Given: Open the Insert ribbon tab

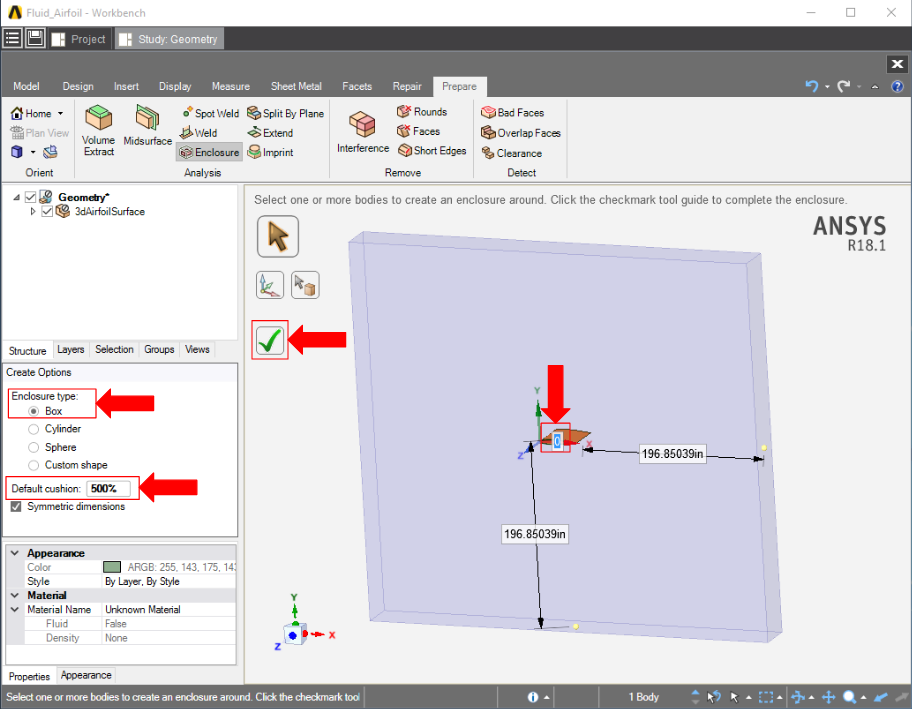Looking at the screenshot, I should (126, 86).
